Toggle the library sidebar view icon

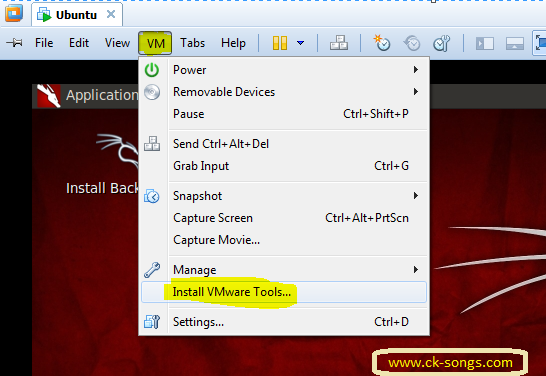(x=485, y=44)
